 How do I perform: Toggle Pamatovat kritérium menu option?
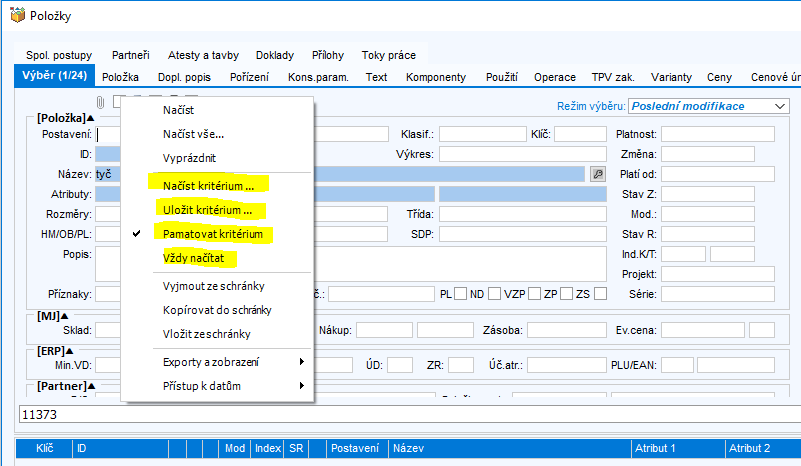(x=213, y=234)
